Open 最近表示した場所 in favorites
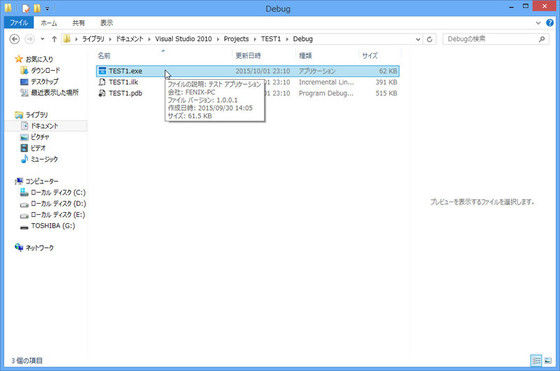The image size is (560, 371). pyautogui.click(x=55, y=92)
